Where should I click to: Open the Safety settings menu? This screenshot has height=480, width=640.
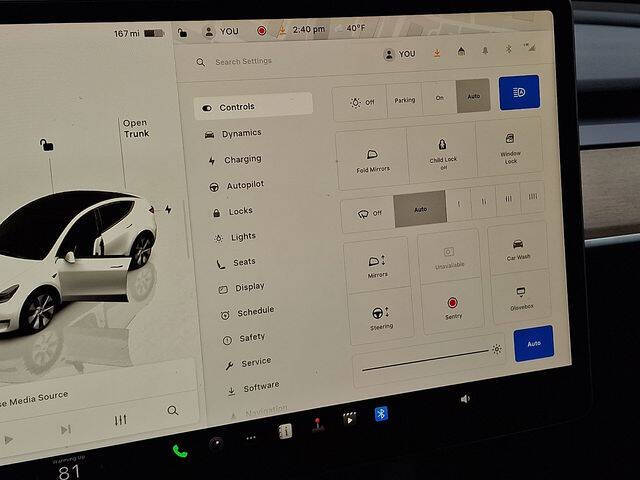coord(244,338)
